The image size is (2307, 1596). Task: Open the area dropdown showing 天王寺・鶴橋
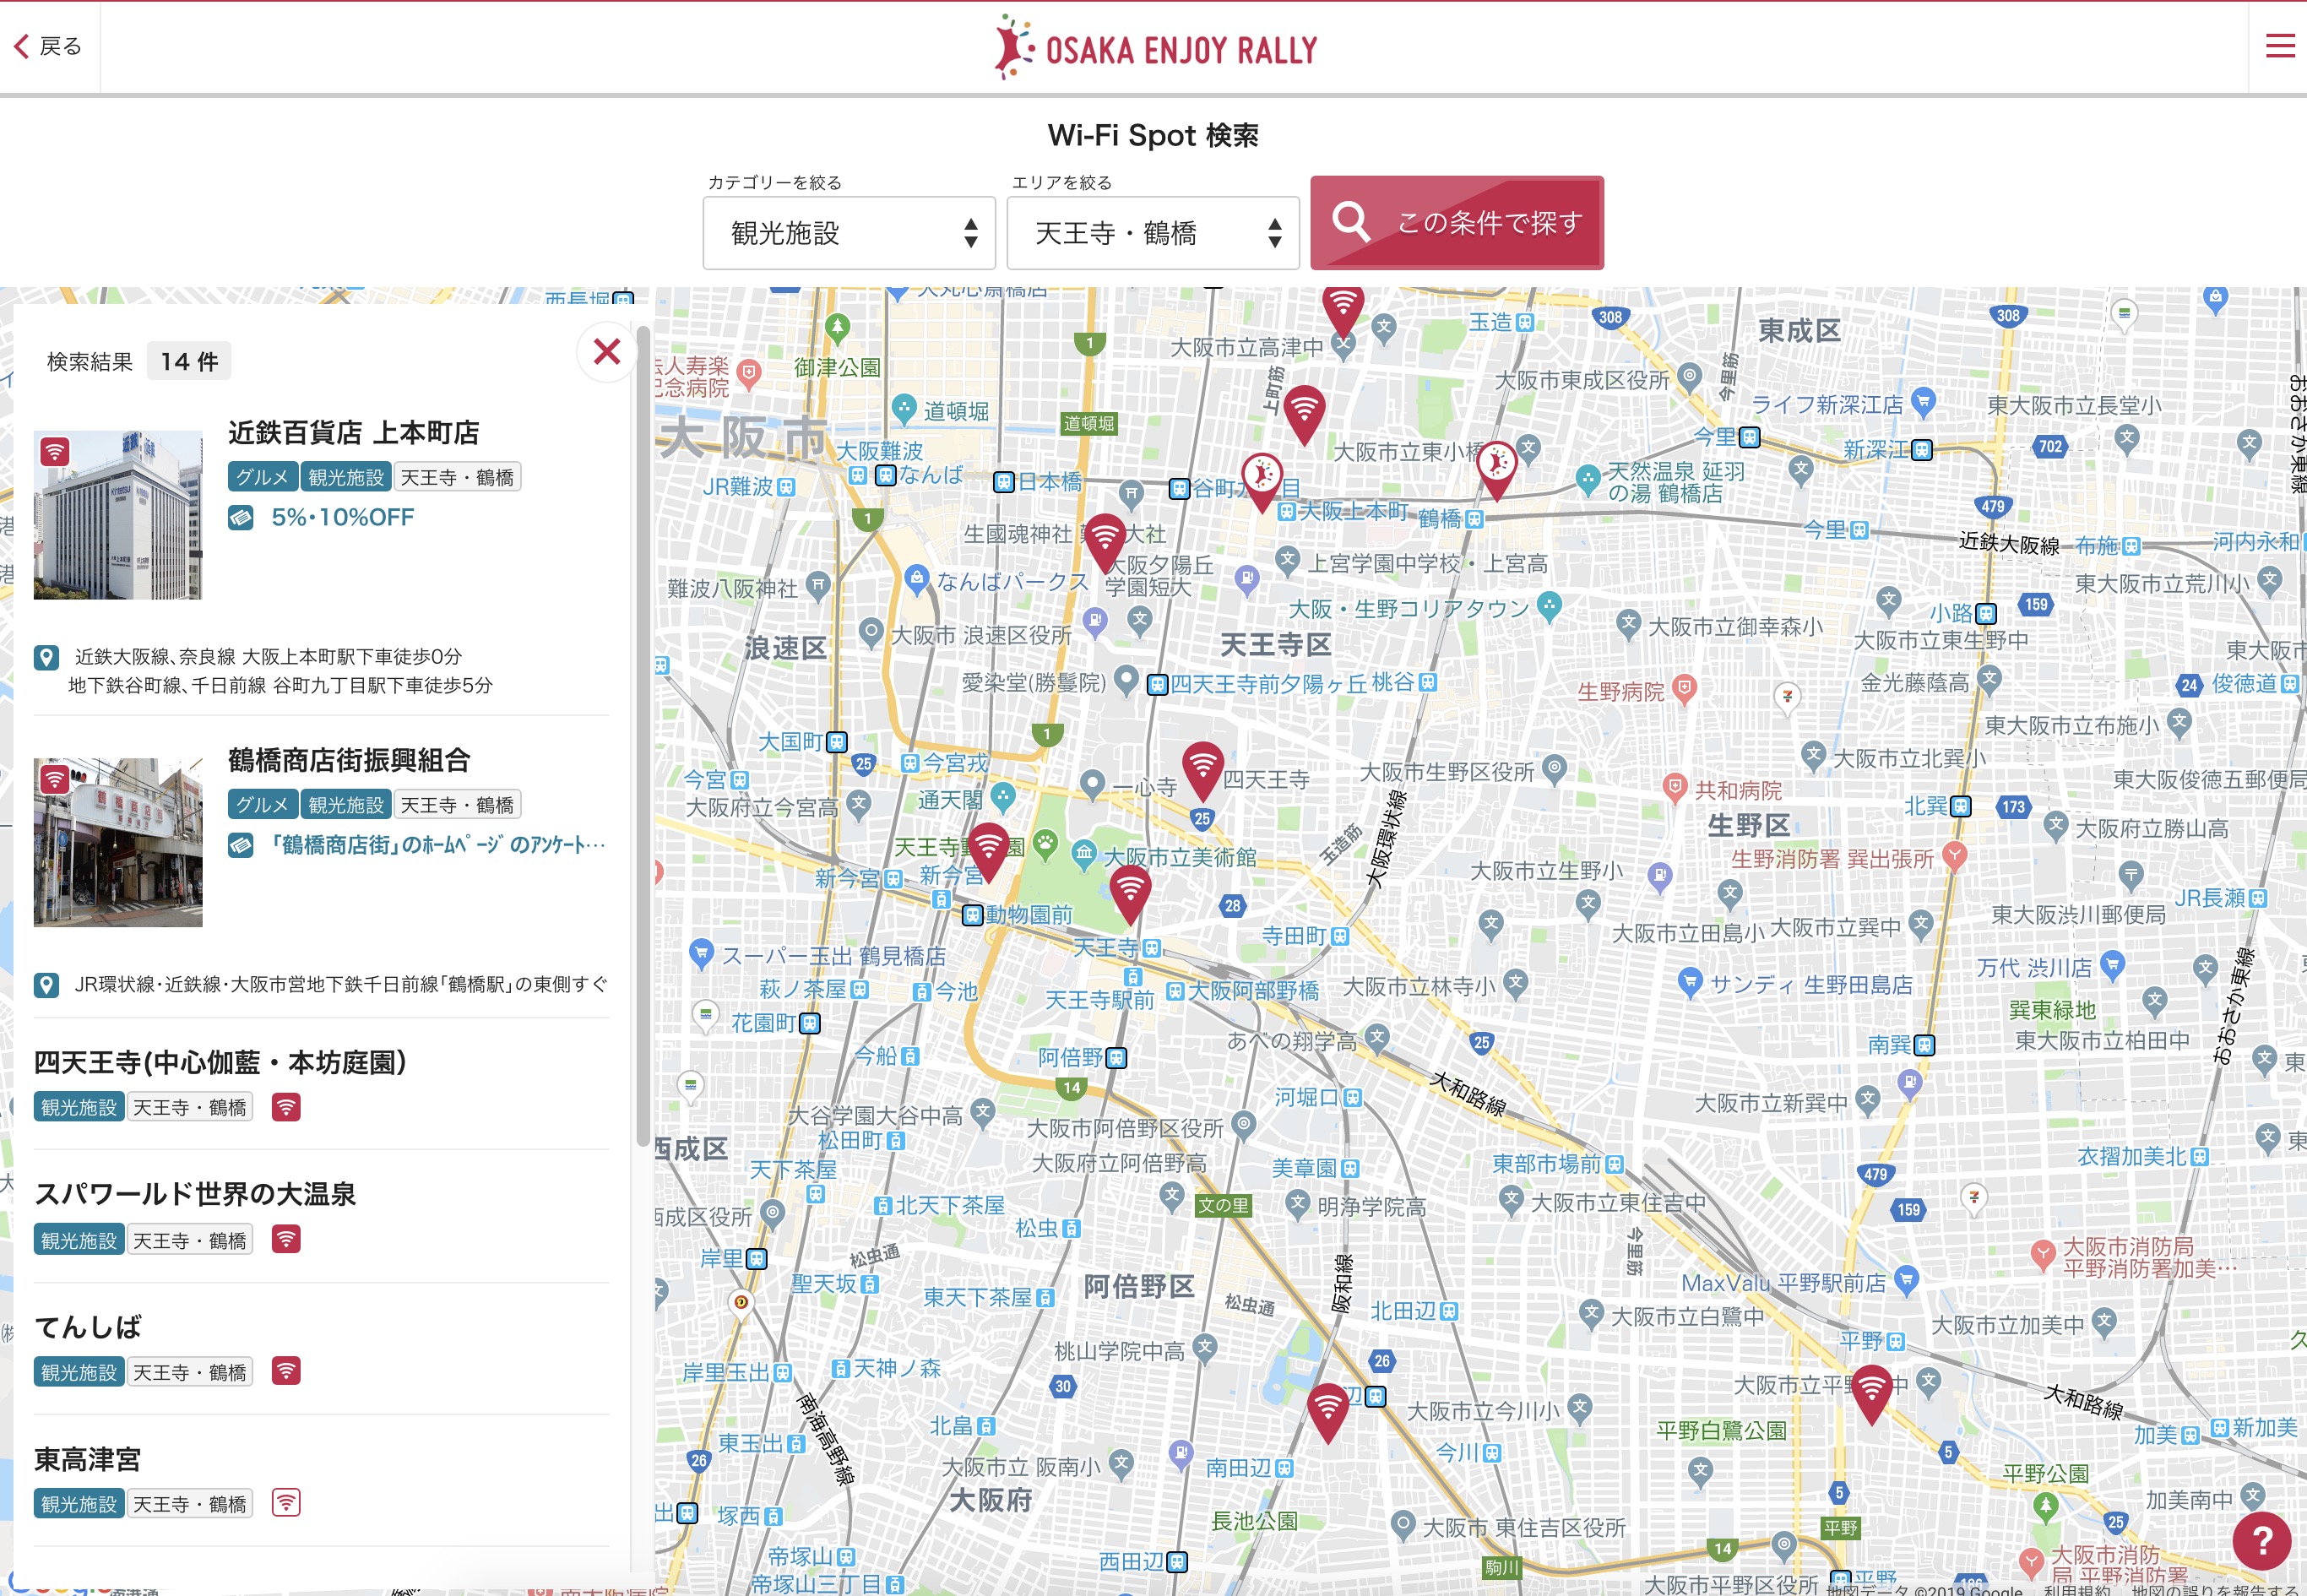[x=1153, y=233]
